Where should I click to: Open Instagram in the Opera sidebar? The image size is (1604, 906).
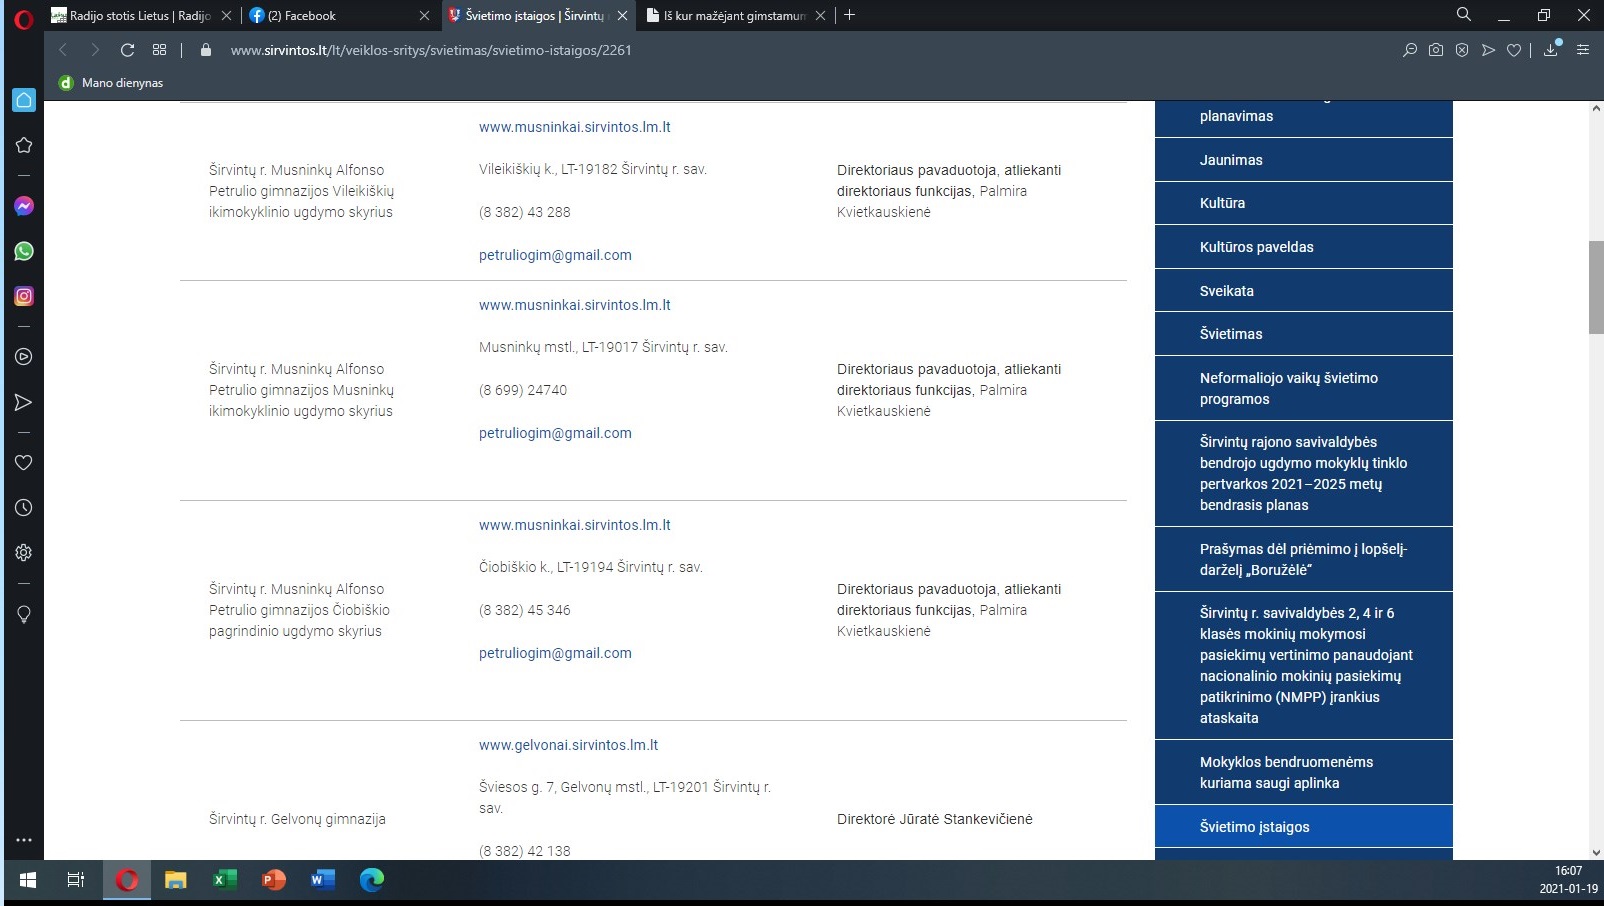click(x=24, y=296)
